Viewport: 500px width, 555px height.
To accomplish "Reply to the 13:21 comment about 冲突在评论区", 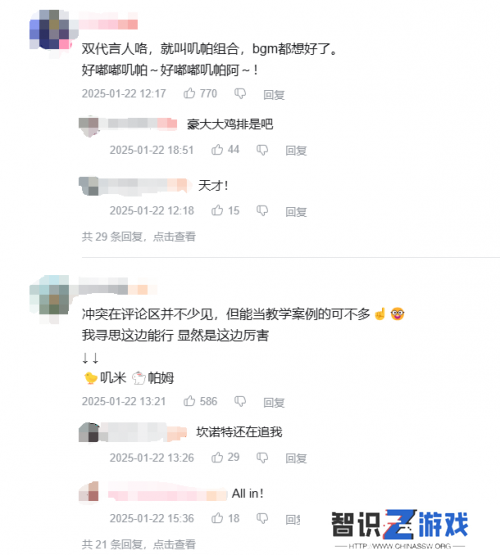I will pos(274,402).
